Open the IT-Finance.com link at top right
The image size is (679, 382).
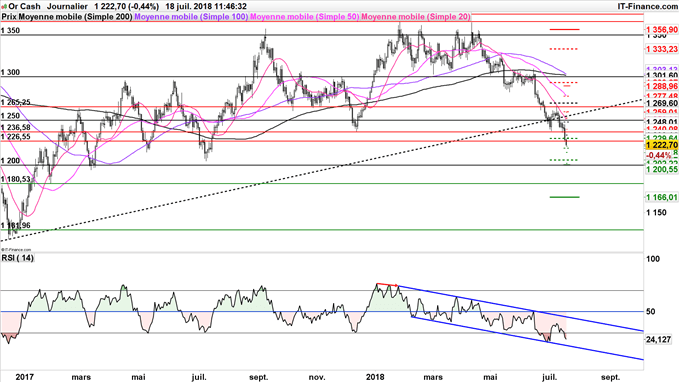[647, 6]
